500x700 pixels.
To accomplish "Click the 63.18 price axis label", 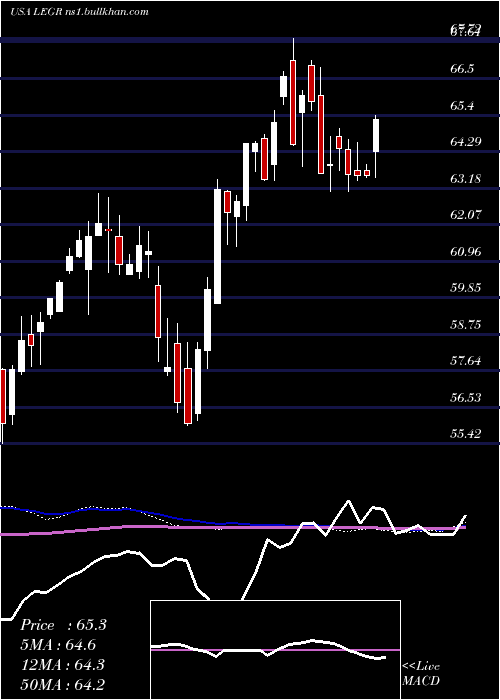I will coord(466,179).
